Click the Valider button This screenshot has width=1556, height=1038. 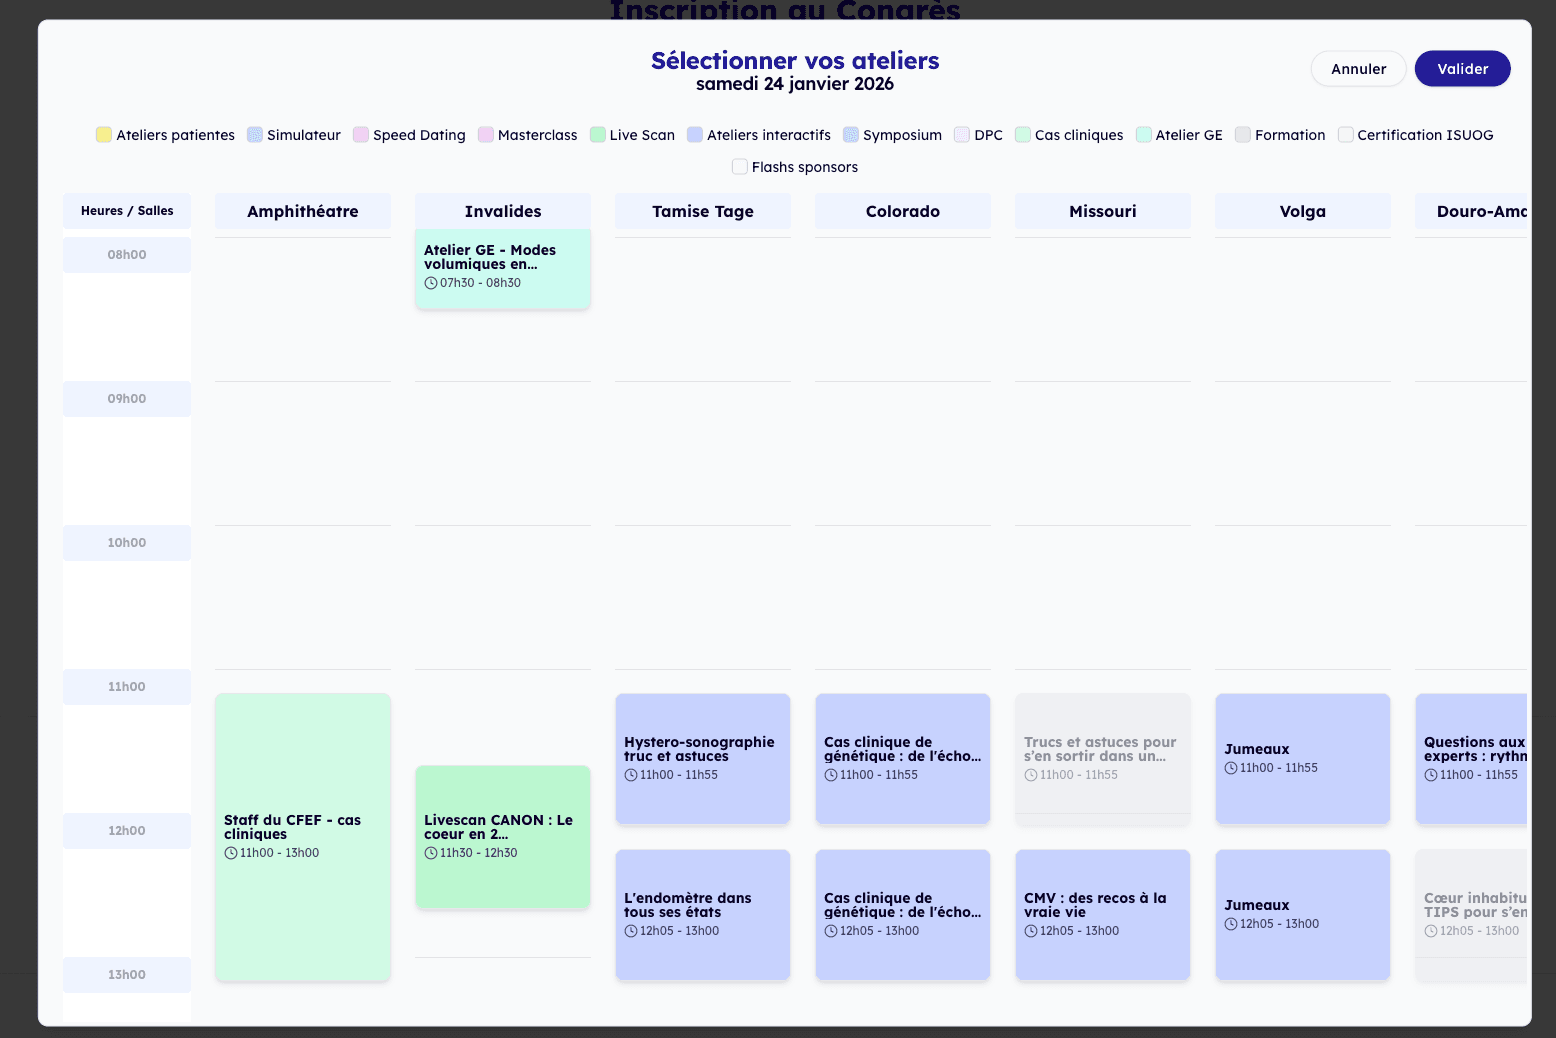1462,69
